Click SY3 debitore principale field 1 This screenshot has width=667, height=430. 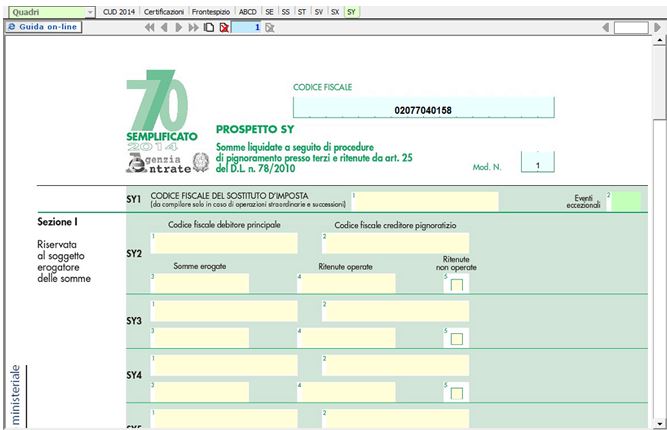tap(224, 311)
